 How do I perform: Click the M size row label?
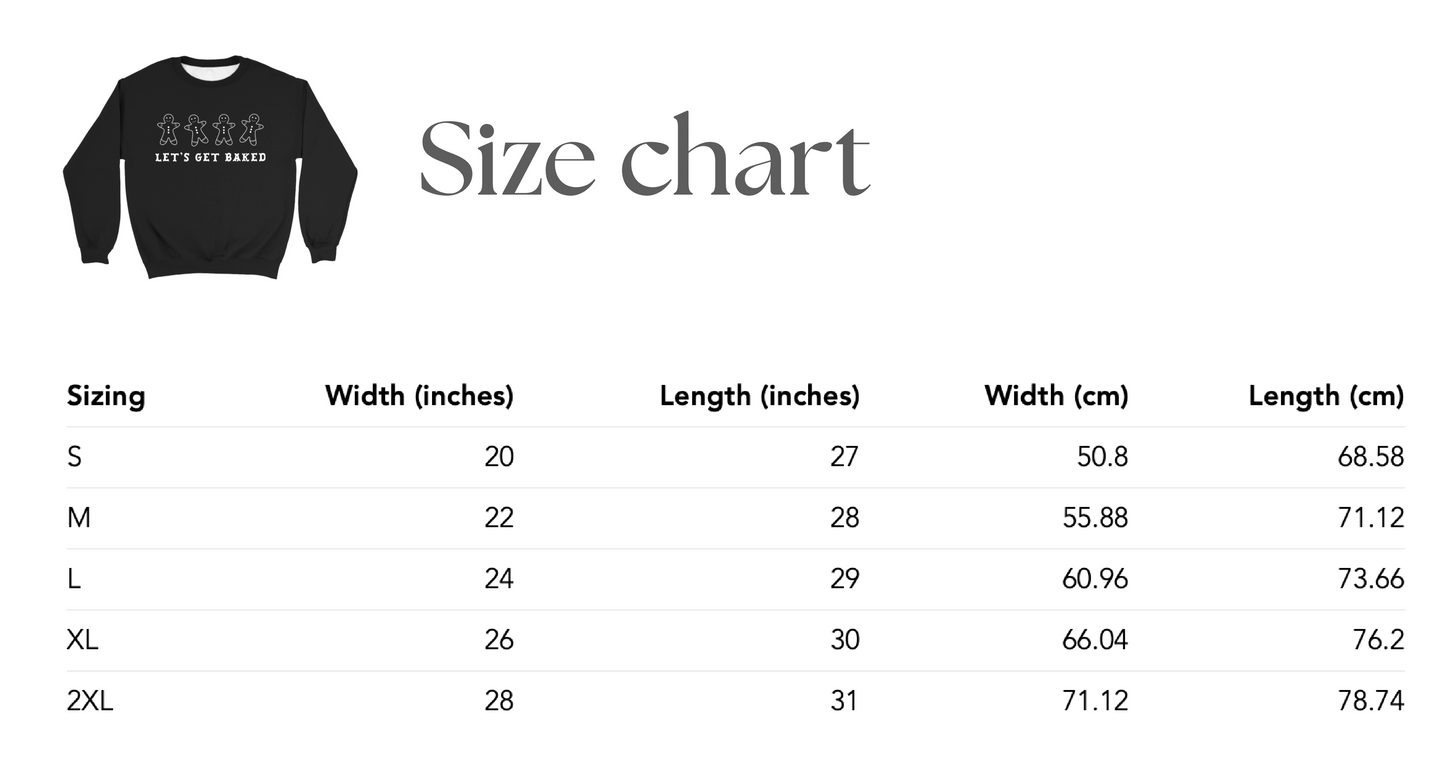pos(78,518)
